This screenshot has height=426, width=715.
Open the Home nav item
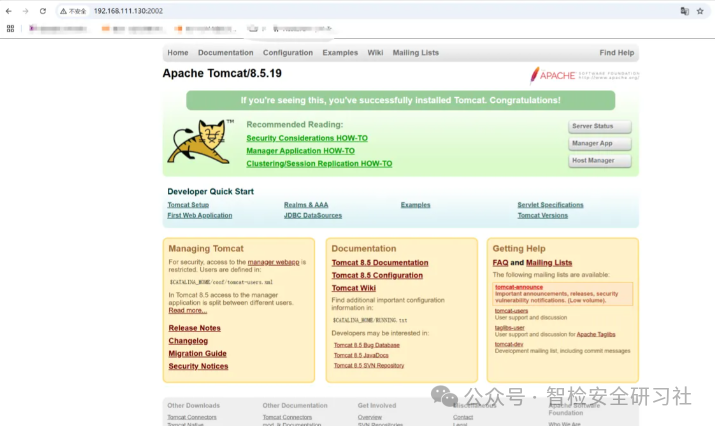[x=178, y=53]
